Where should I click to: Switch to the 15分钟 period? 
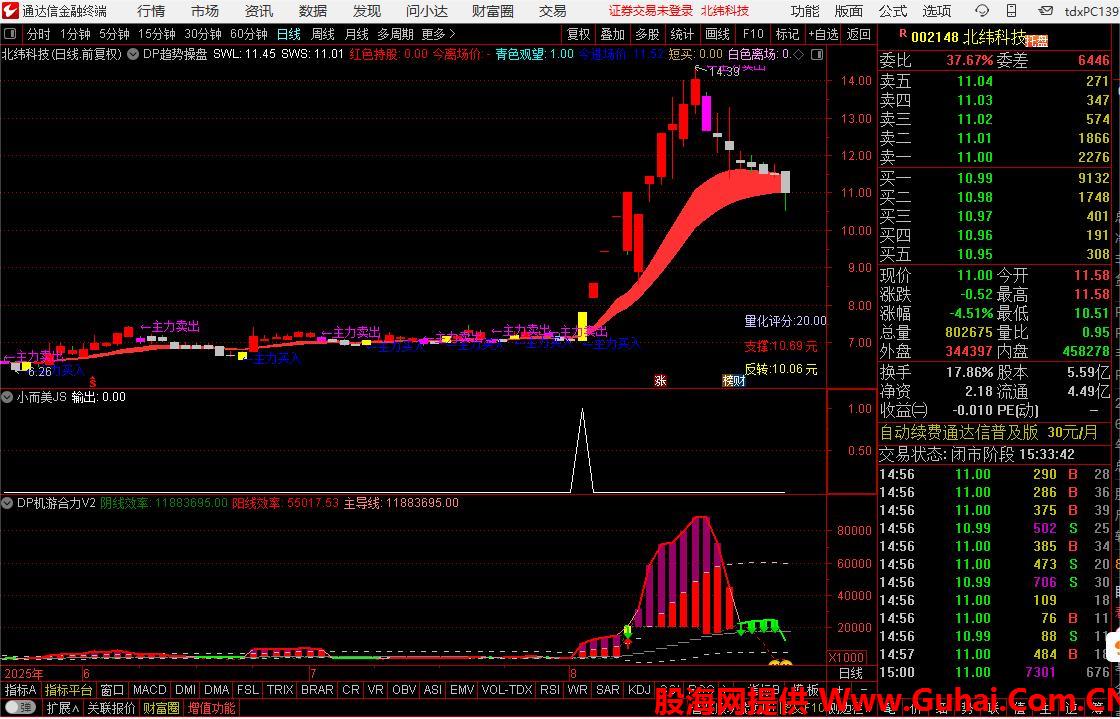point(156,34)
